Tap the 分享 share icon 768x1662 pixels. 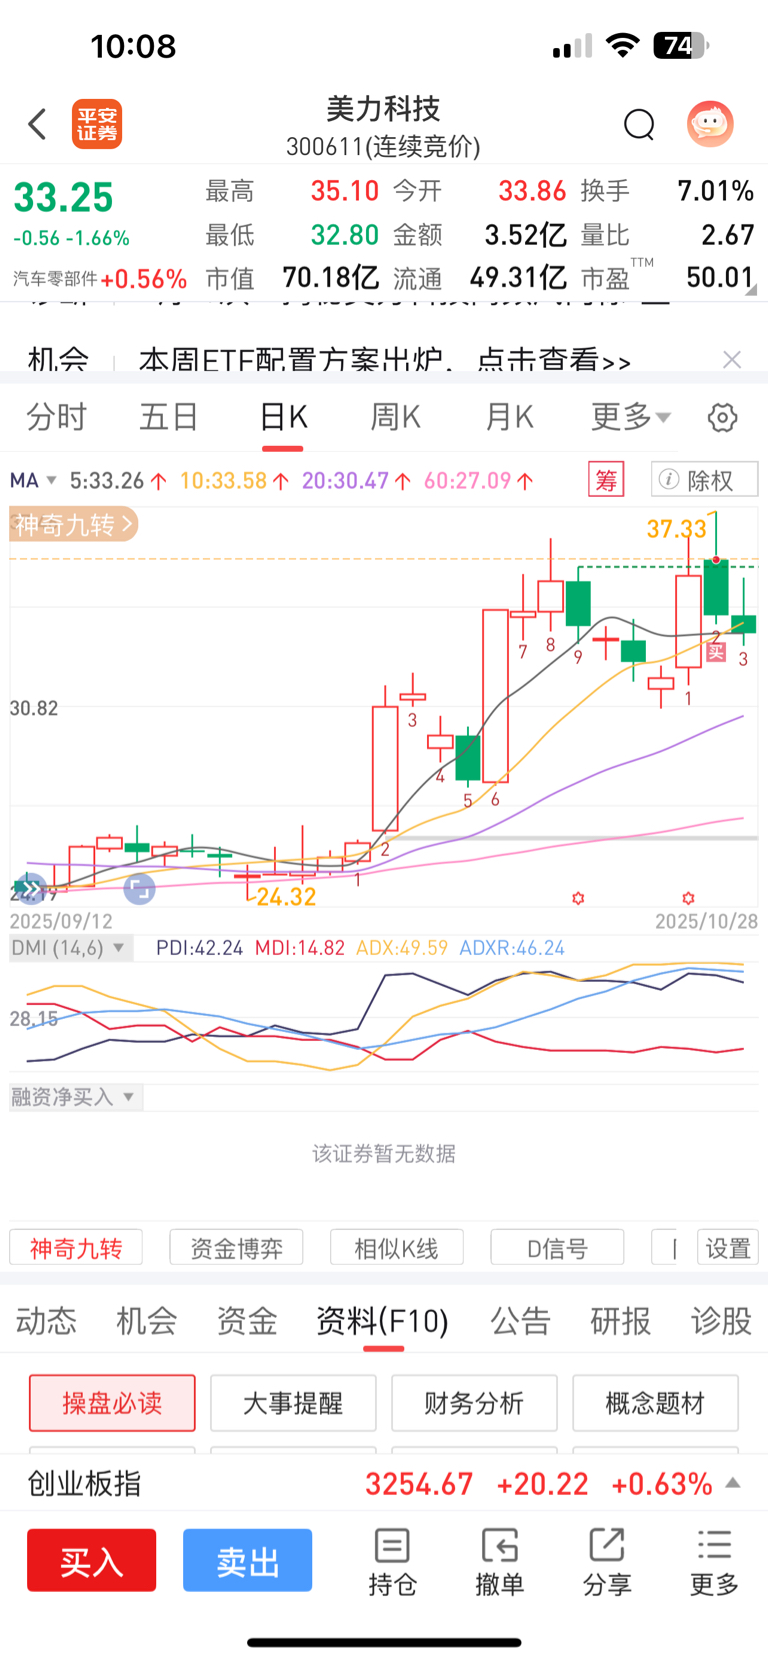(607, 1562)
